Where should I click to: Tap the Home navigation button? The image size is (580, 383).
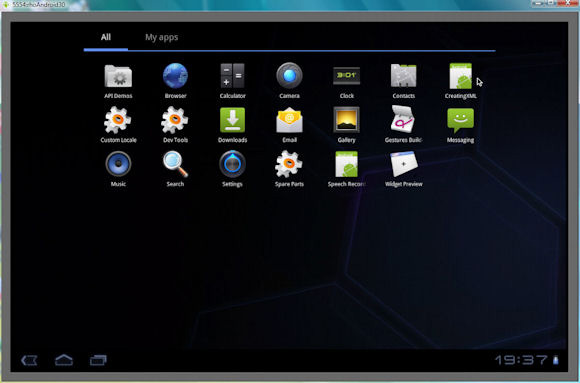tap(64, 360)
